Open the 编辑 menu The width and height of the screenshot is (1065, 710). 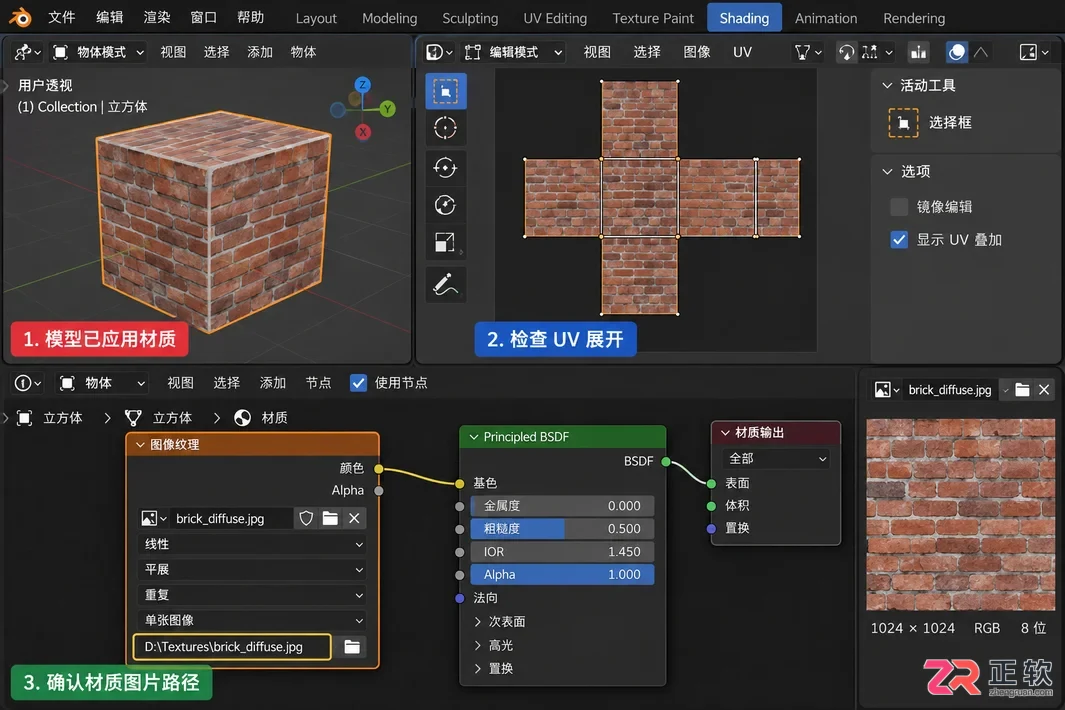[109, 17]
